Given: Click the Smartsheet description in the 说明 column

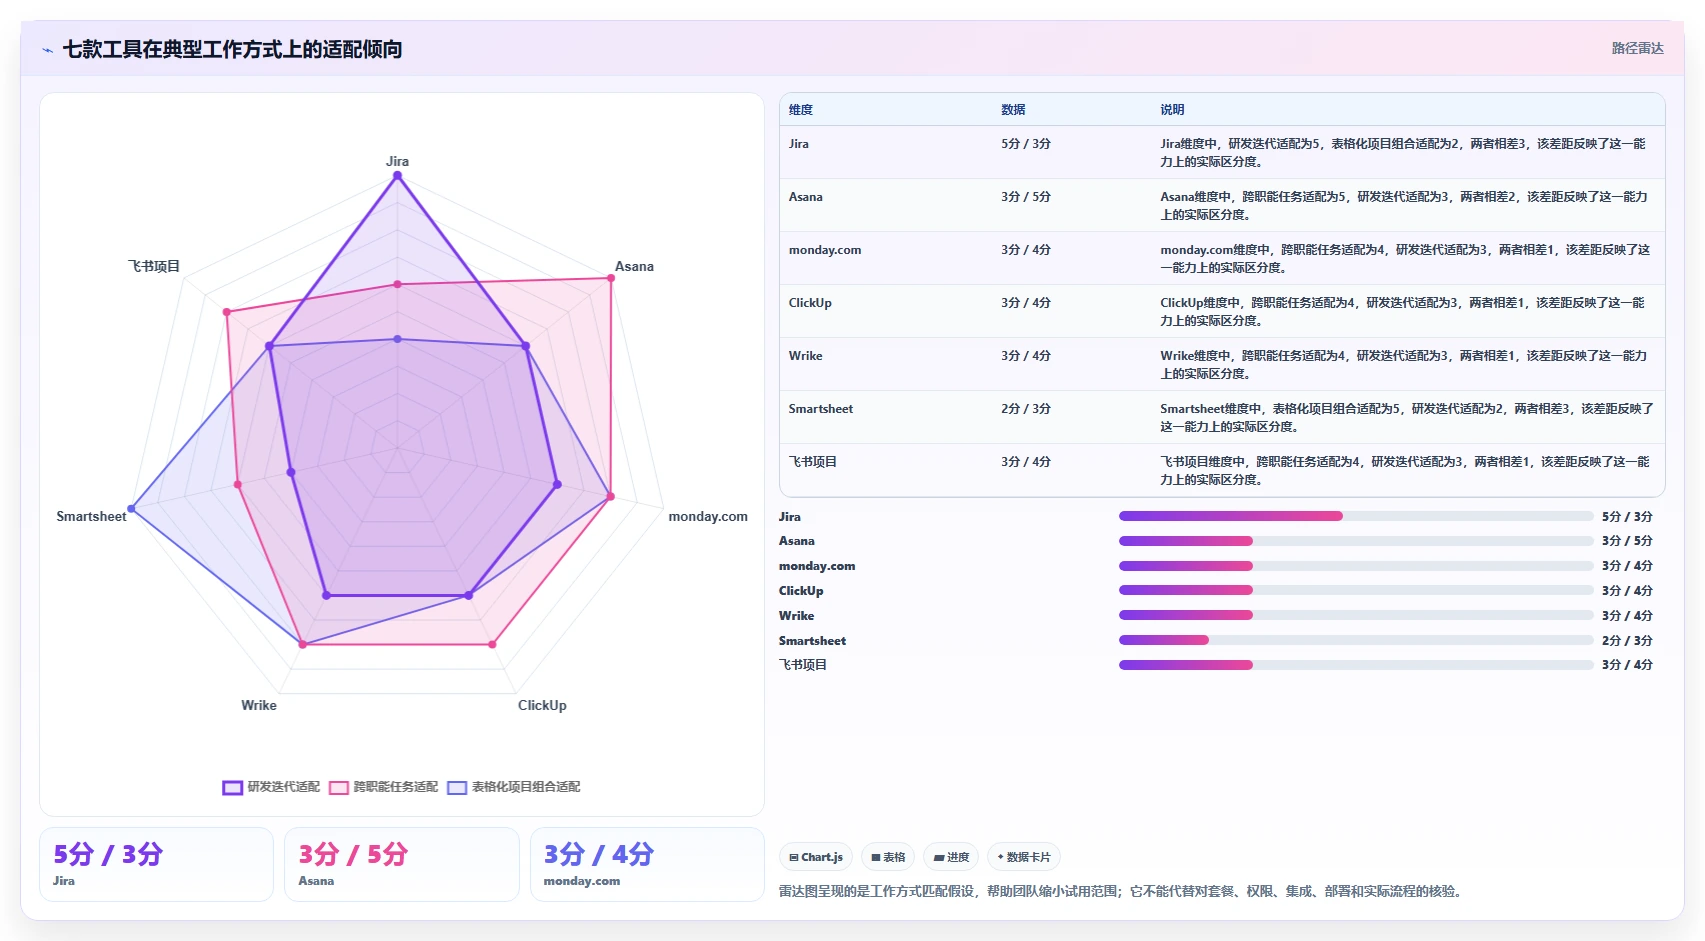Looking at the screenshot, I should pos(1406,418).
